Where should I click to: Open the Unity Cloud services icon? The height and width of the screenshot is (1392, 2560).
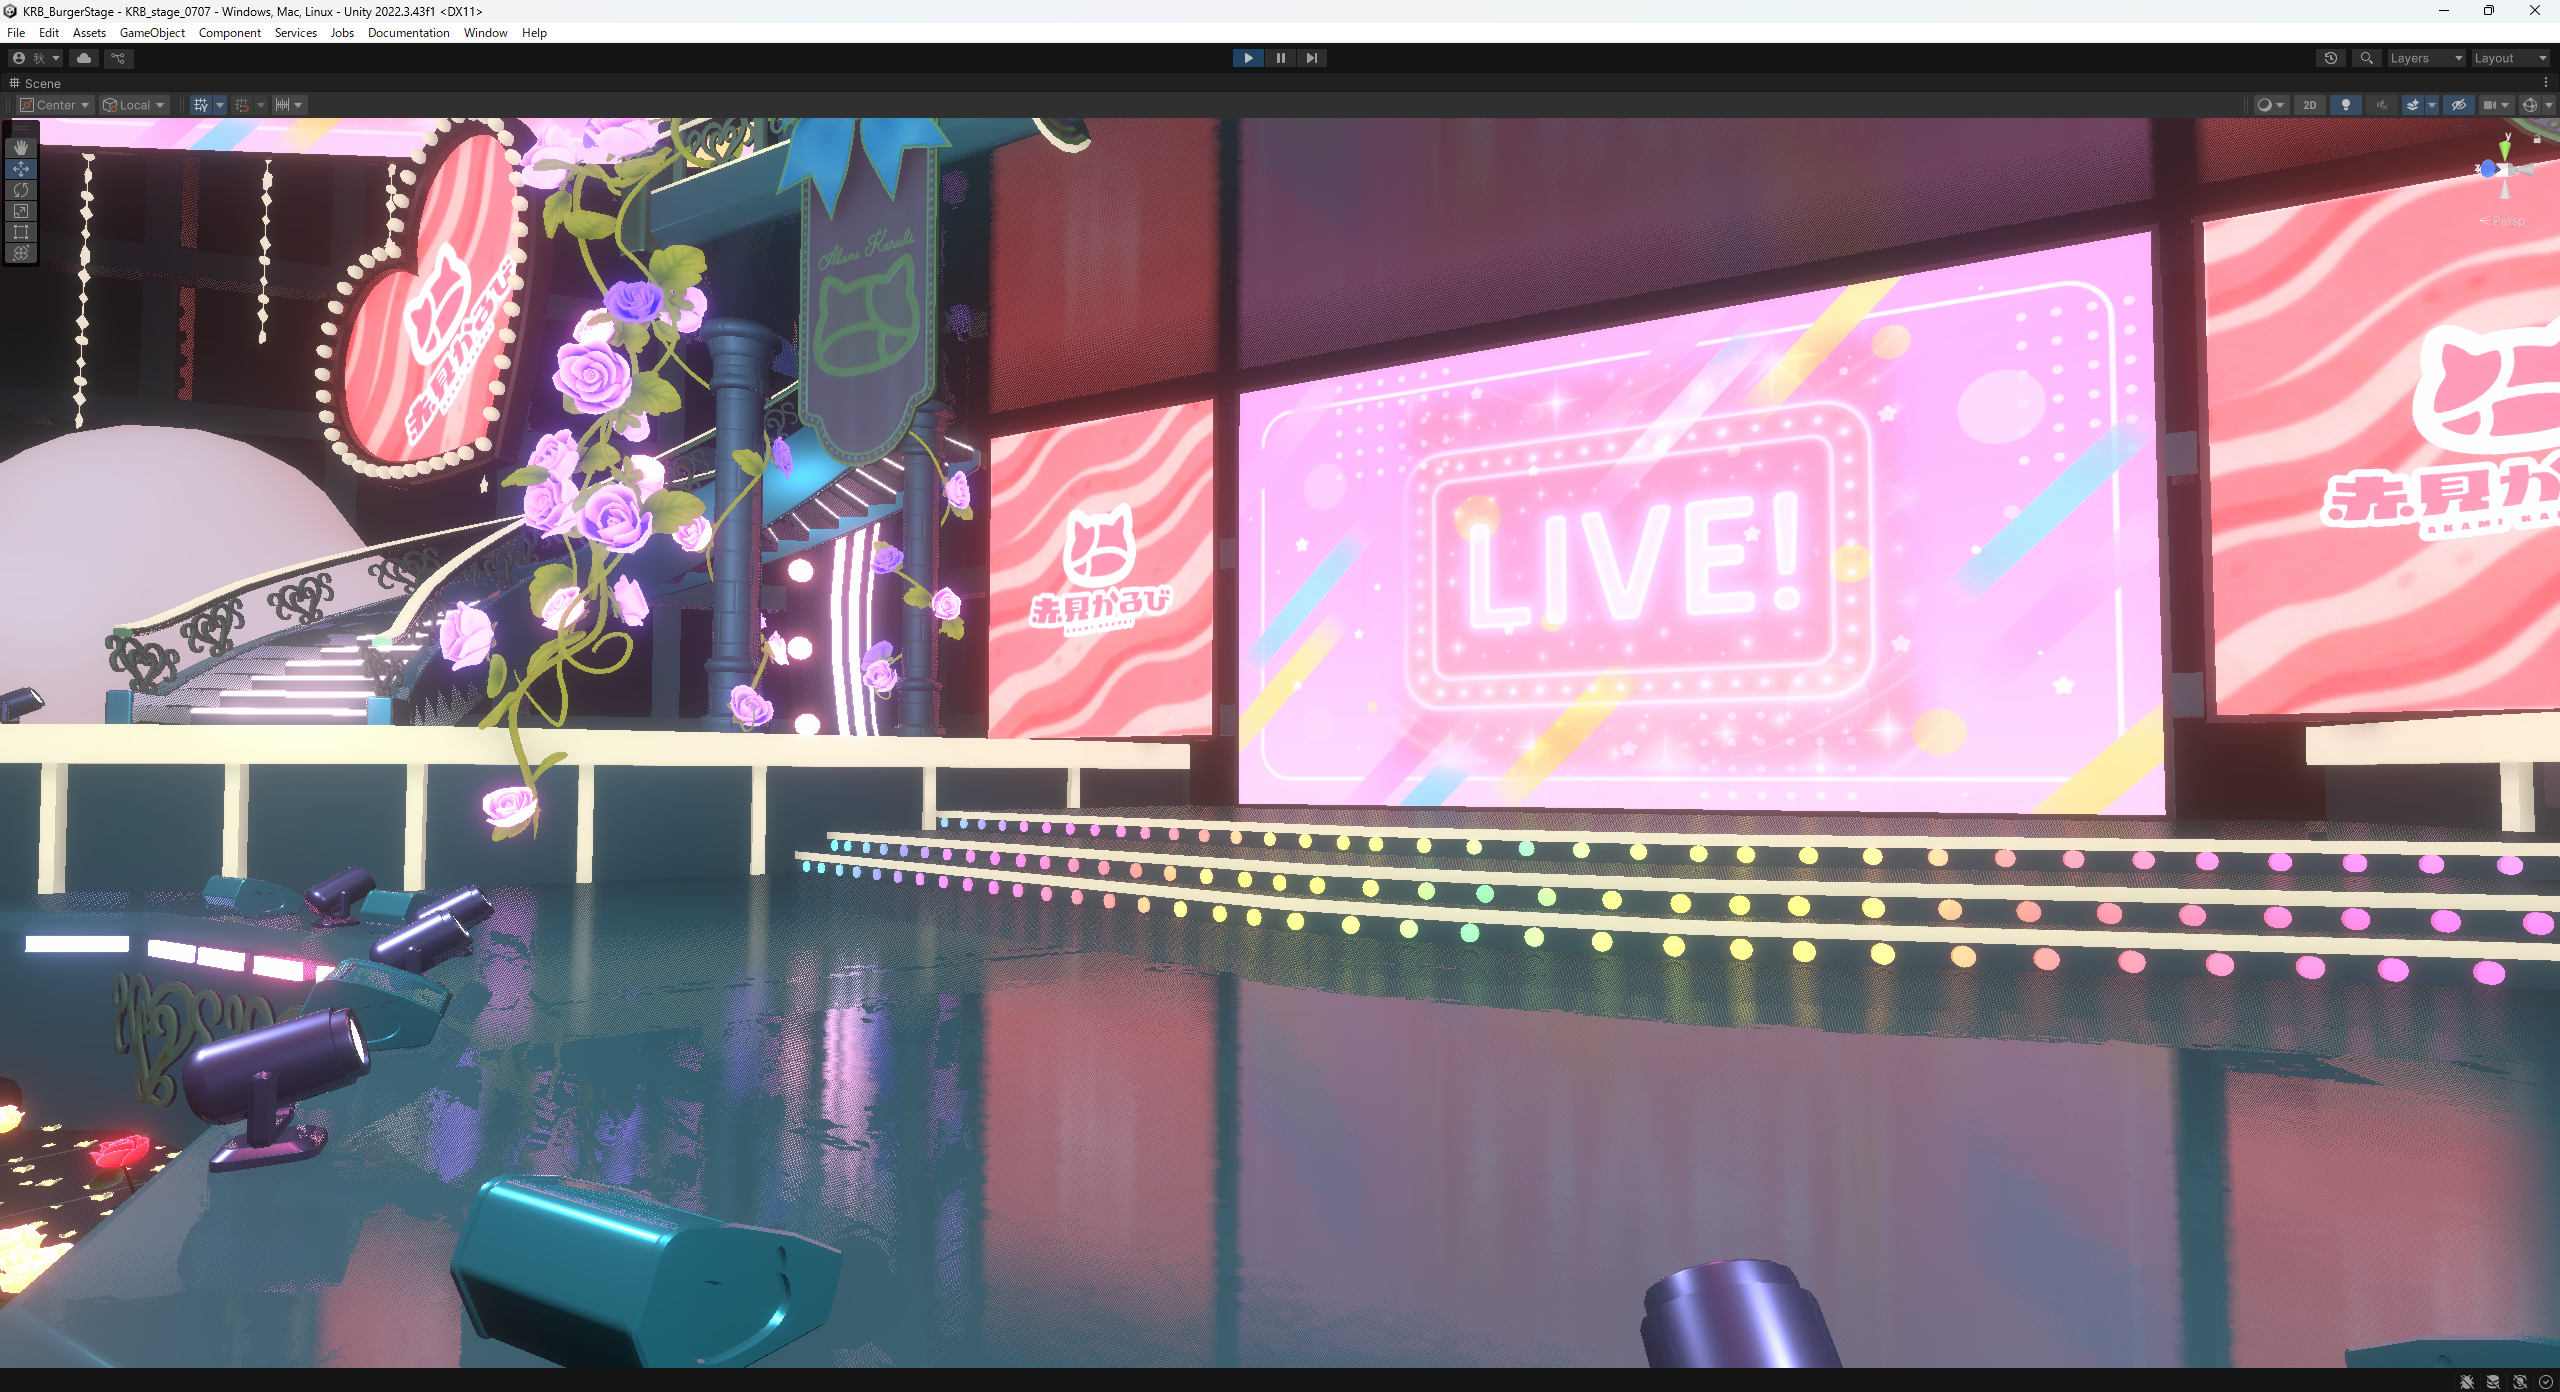[84, 58]
